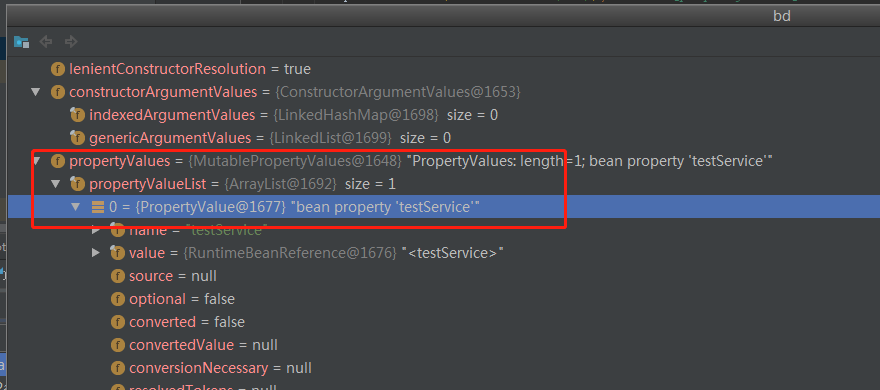Viewport: 880px width, 390px height.
Task: Select the source = null row
Action: [x=443, y=276]
